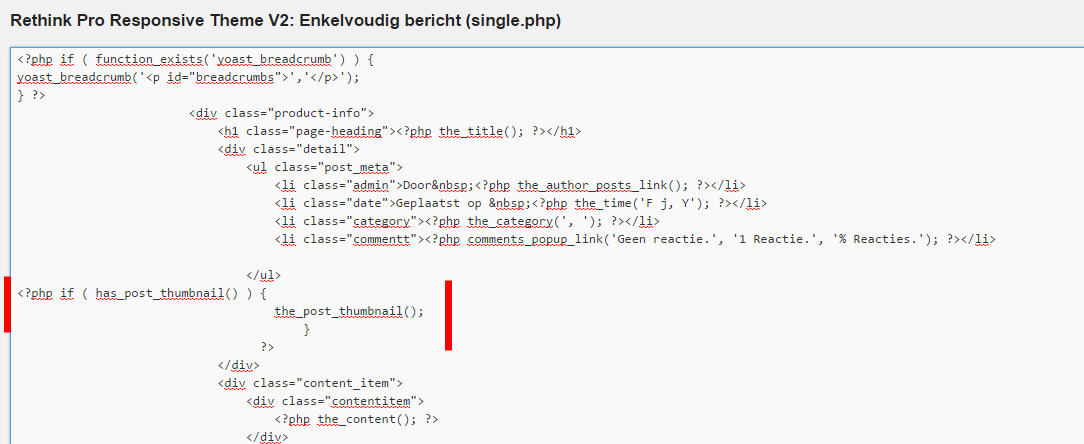This screenshot has height=444, width=1084.
Task: Place cursor on contentitem div line
Action: pyautogui.click(x=335, y=401)
